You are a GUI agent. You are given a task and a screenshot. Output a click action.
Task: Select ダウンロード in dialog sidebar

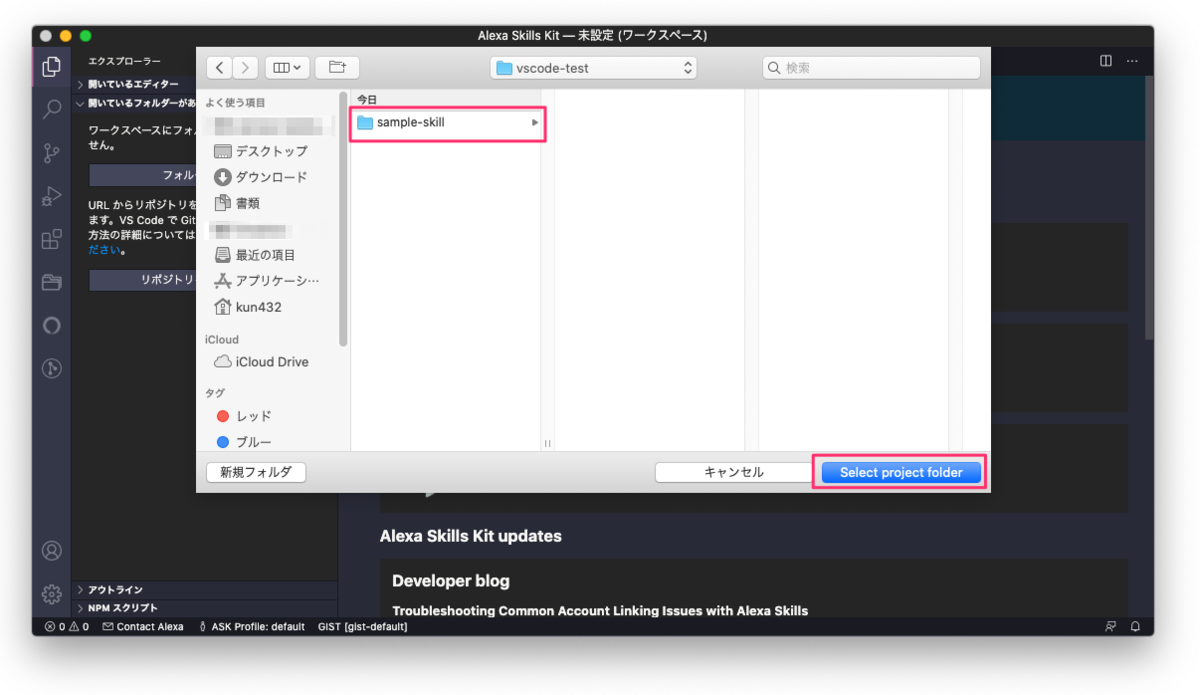(261, 177)
